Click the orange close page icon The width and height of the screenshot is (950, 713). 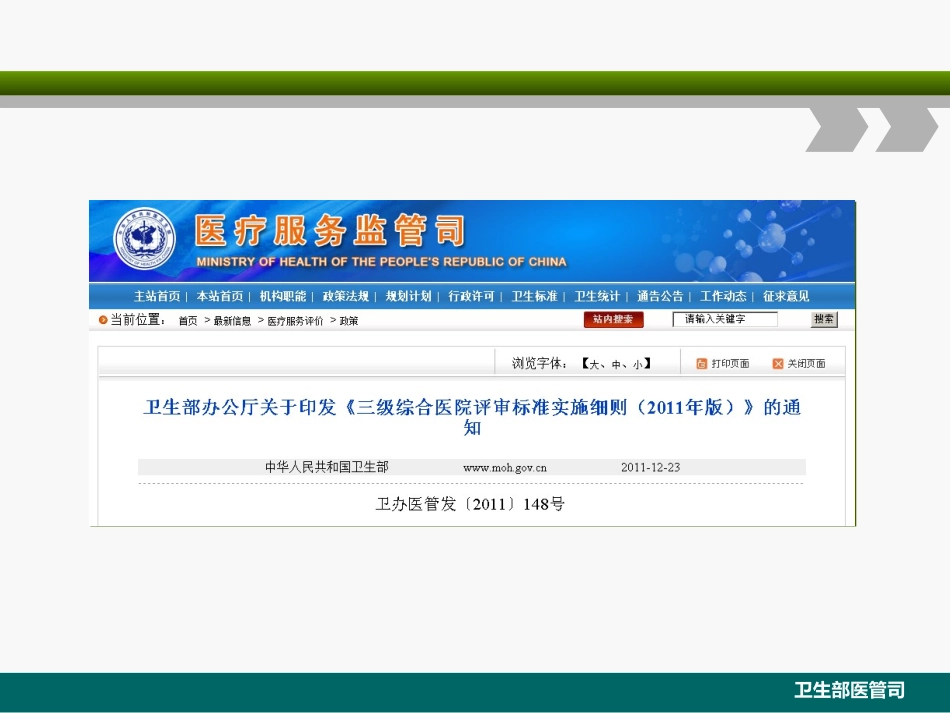[x=778, y=364]
